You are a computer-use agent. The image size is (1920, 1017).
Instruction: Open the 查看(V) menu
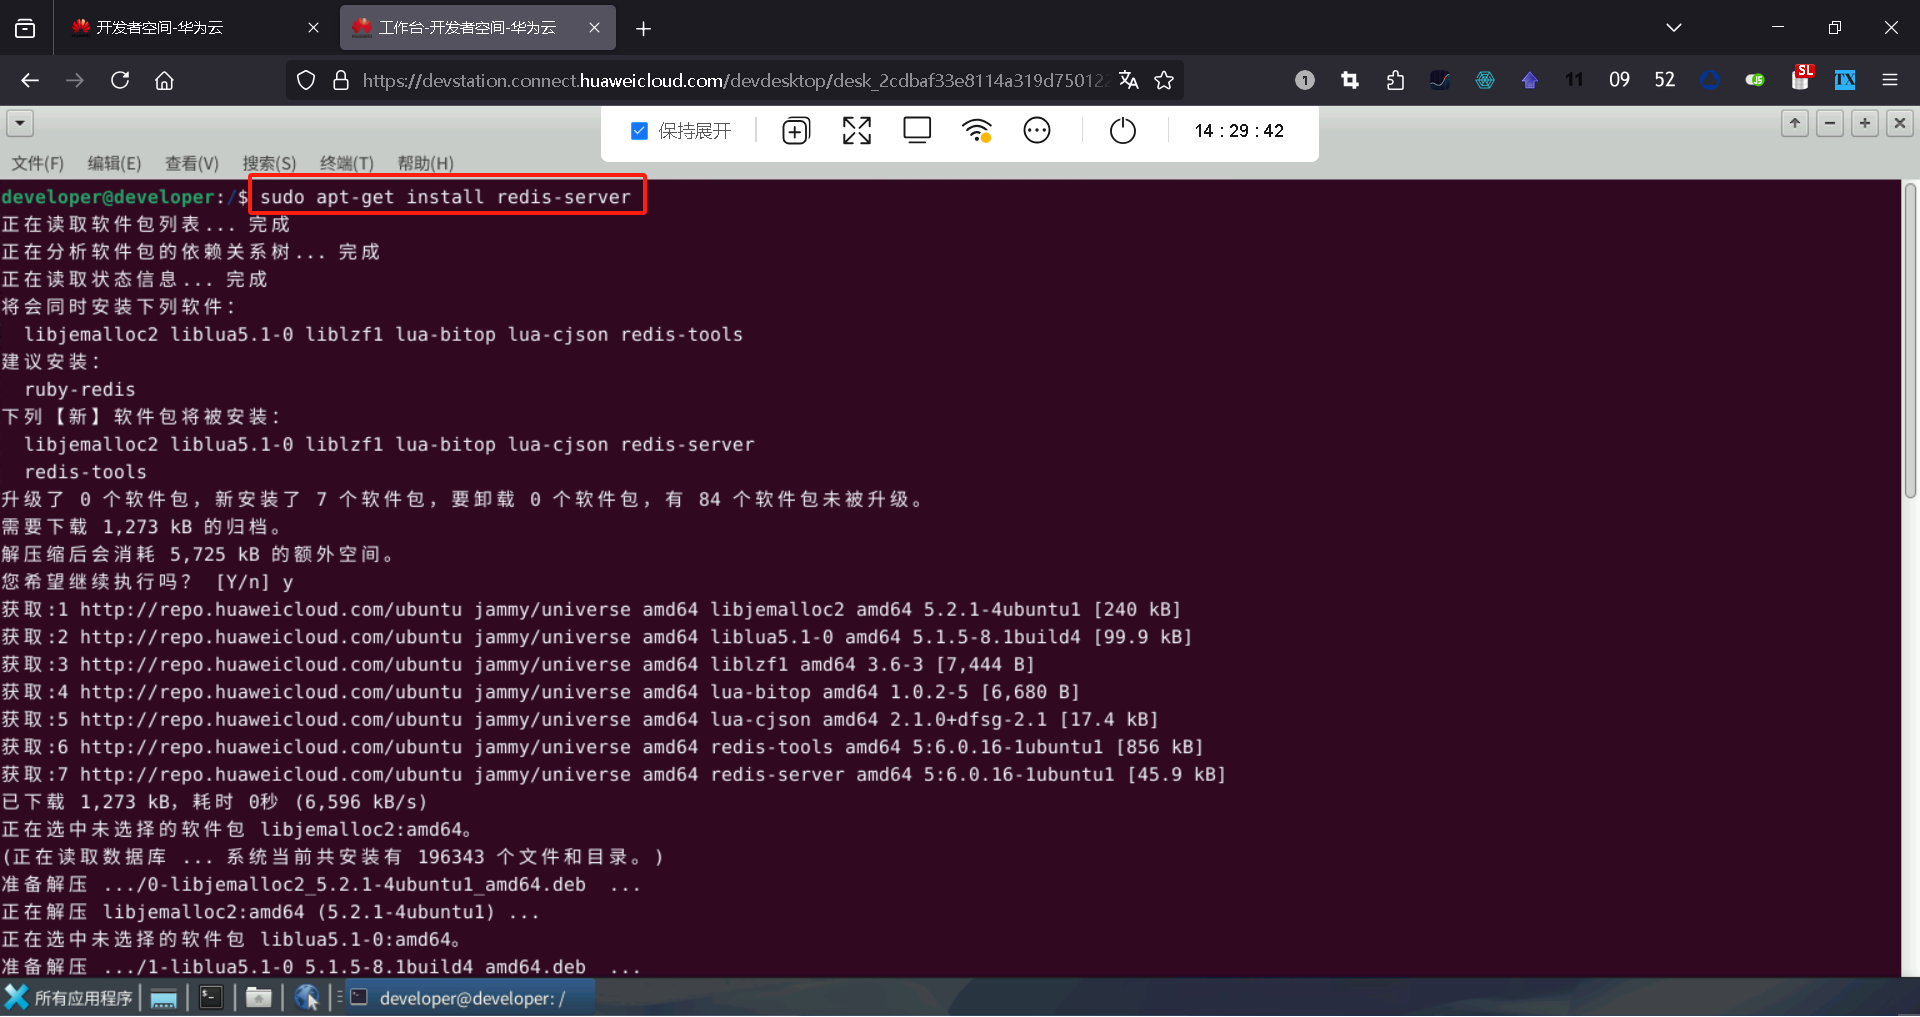pyautogui.click(x=192, y=163)
